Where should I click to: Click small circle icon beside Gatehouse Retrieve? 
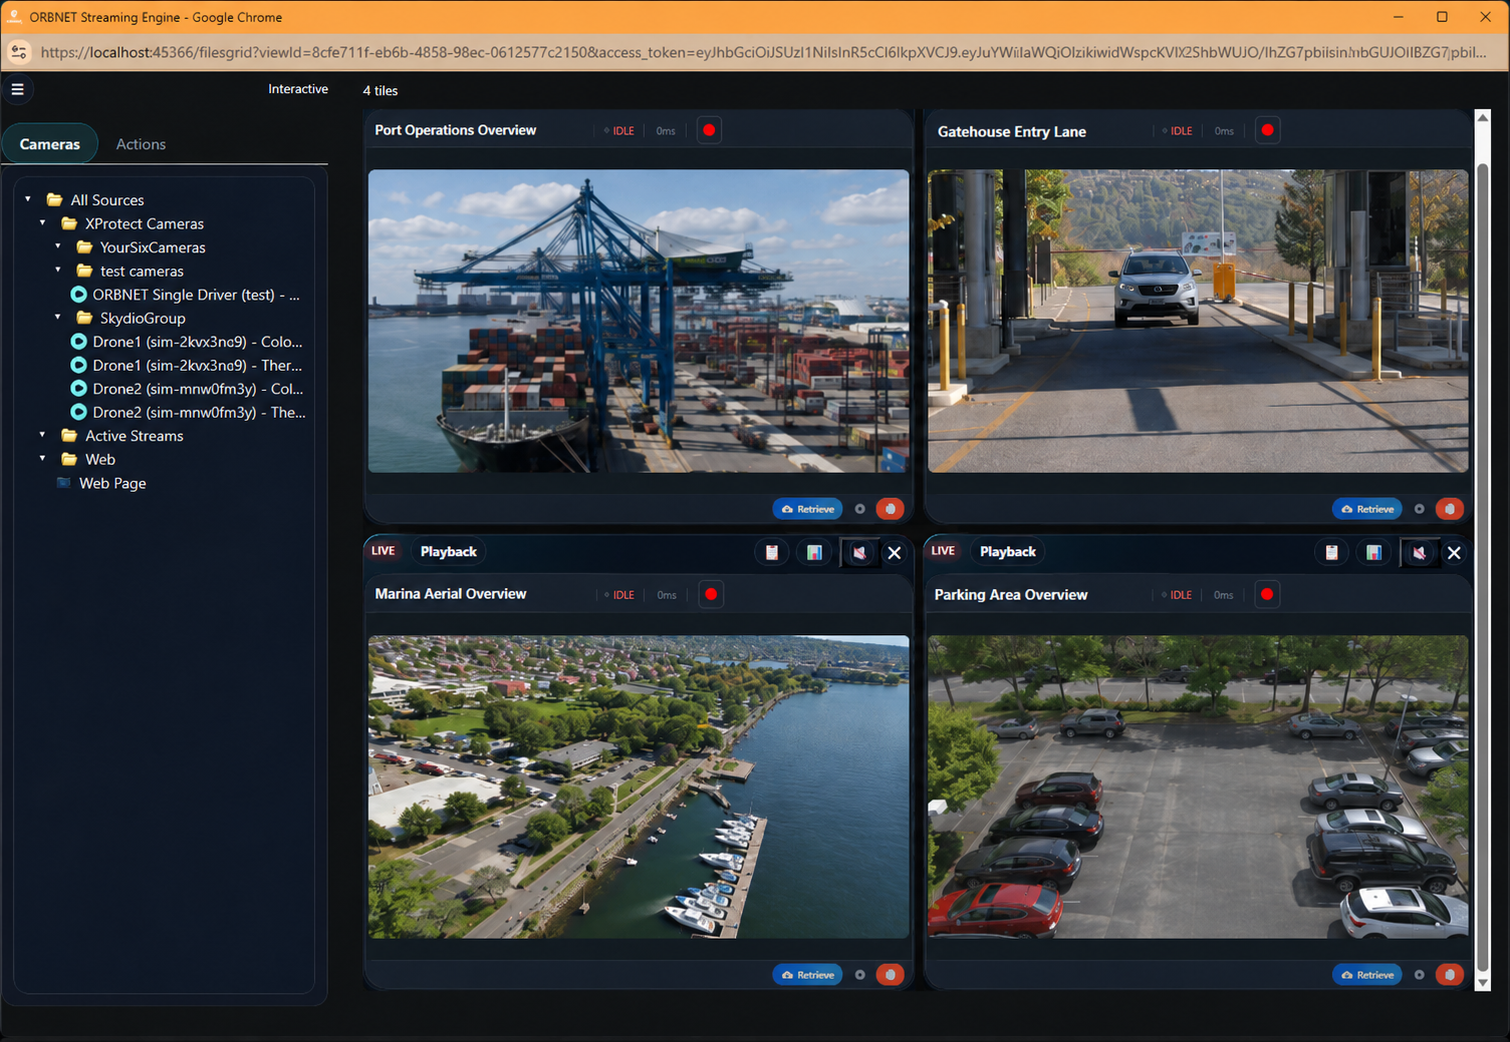[x=1419, y=509]
